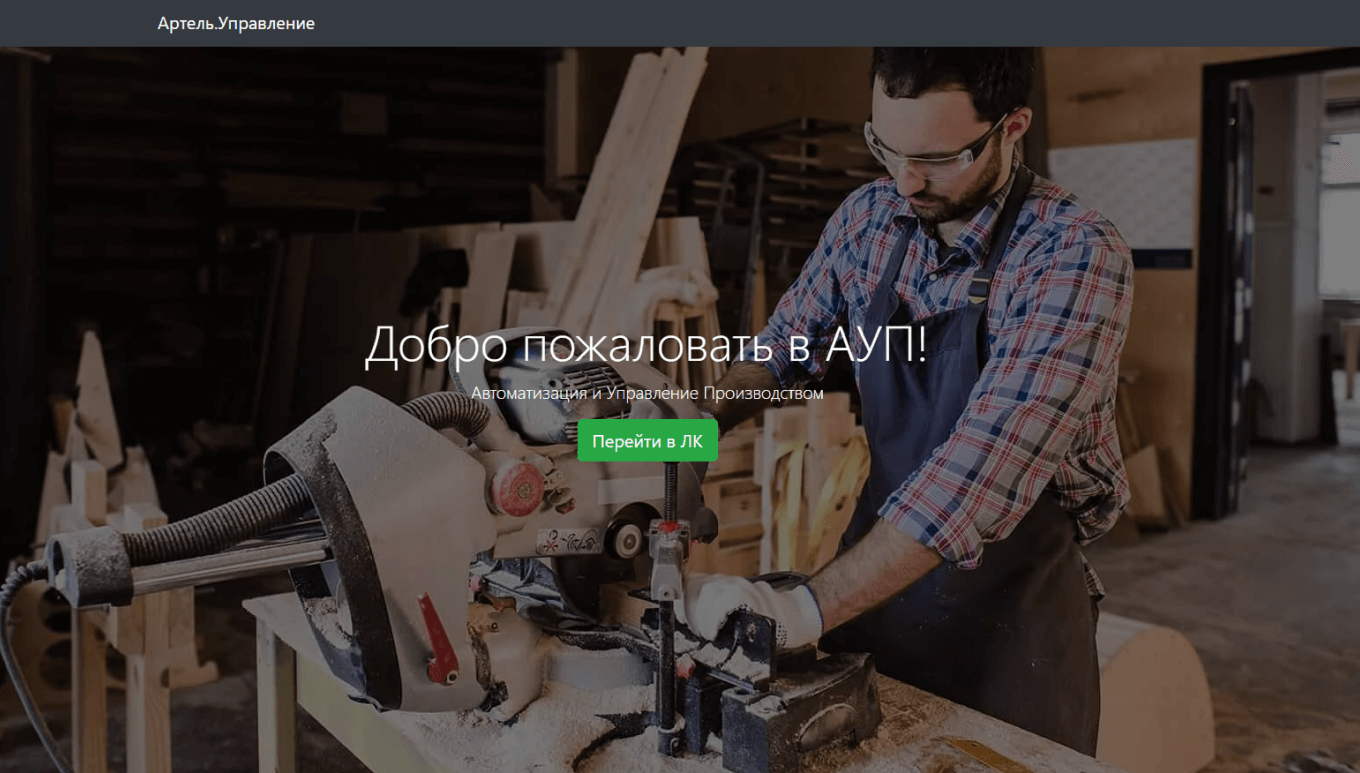Click just below the green button
The height and width of the screenshot is (773, 1360).
pyautogui.click(x=647, y=480)
